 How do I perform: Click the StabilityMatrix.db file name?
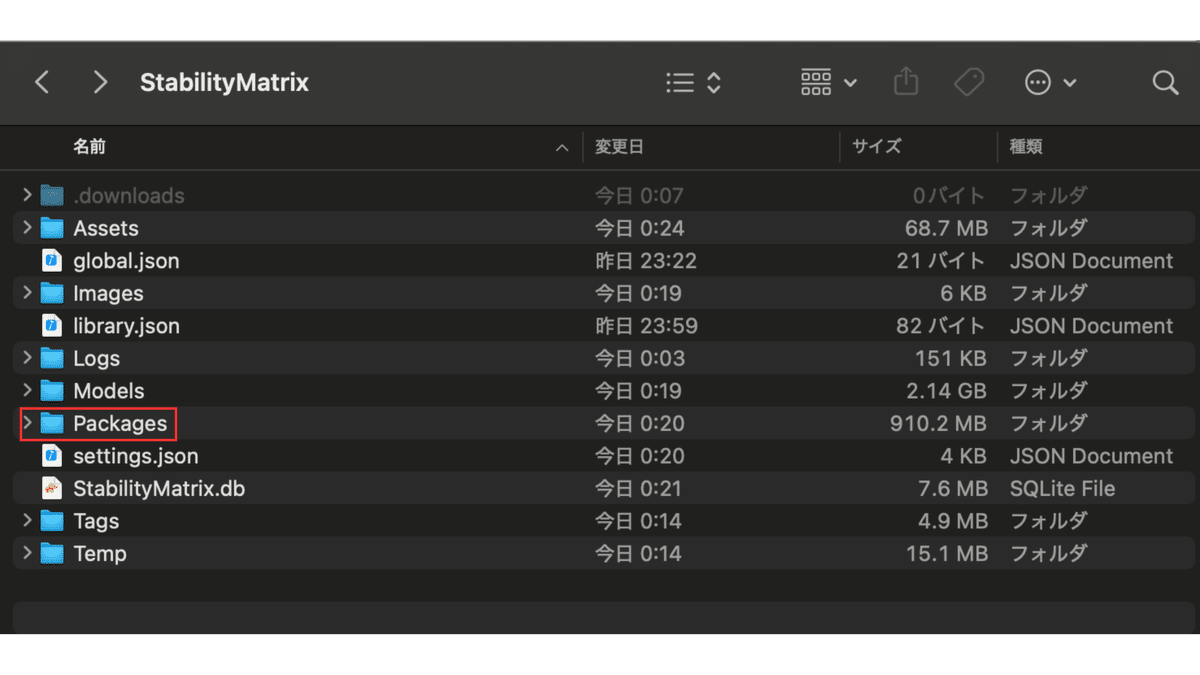point(159,489)
